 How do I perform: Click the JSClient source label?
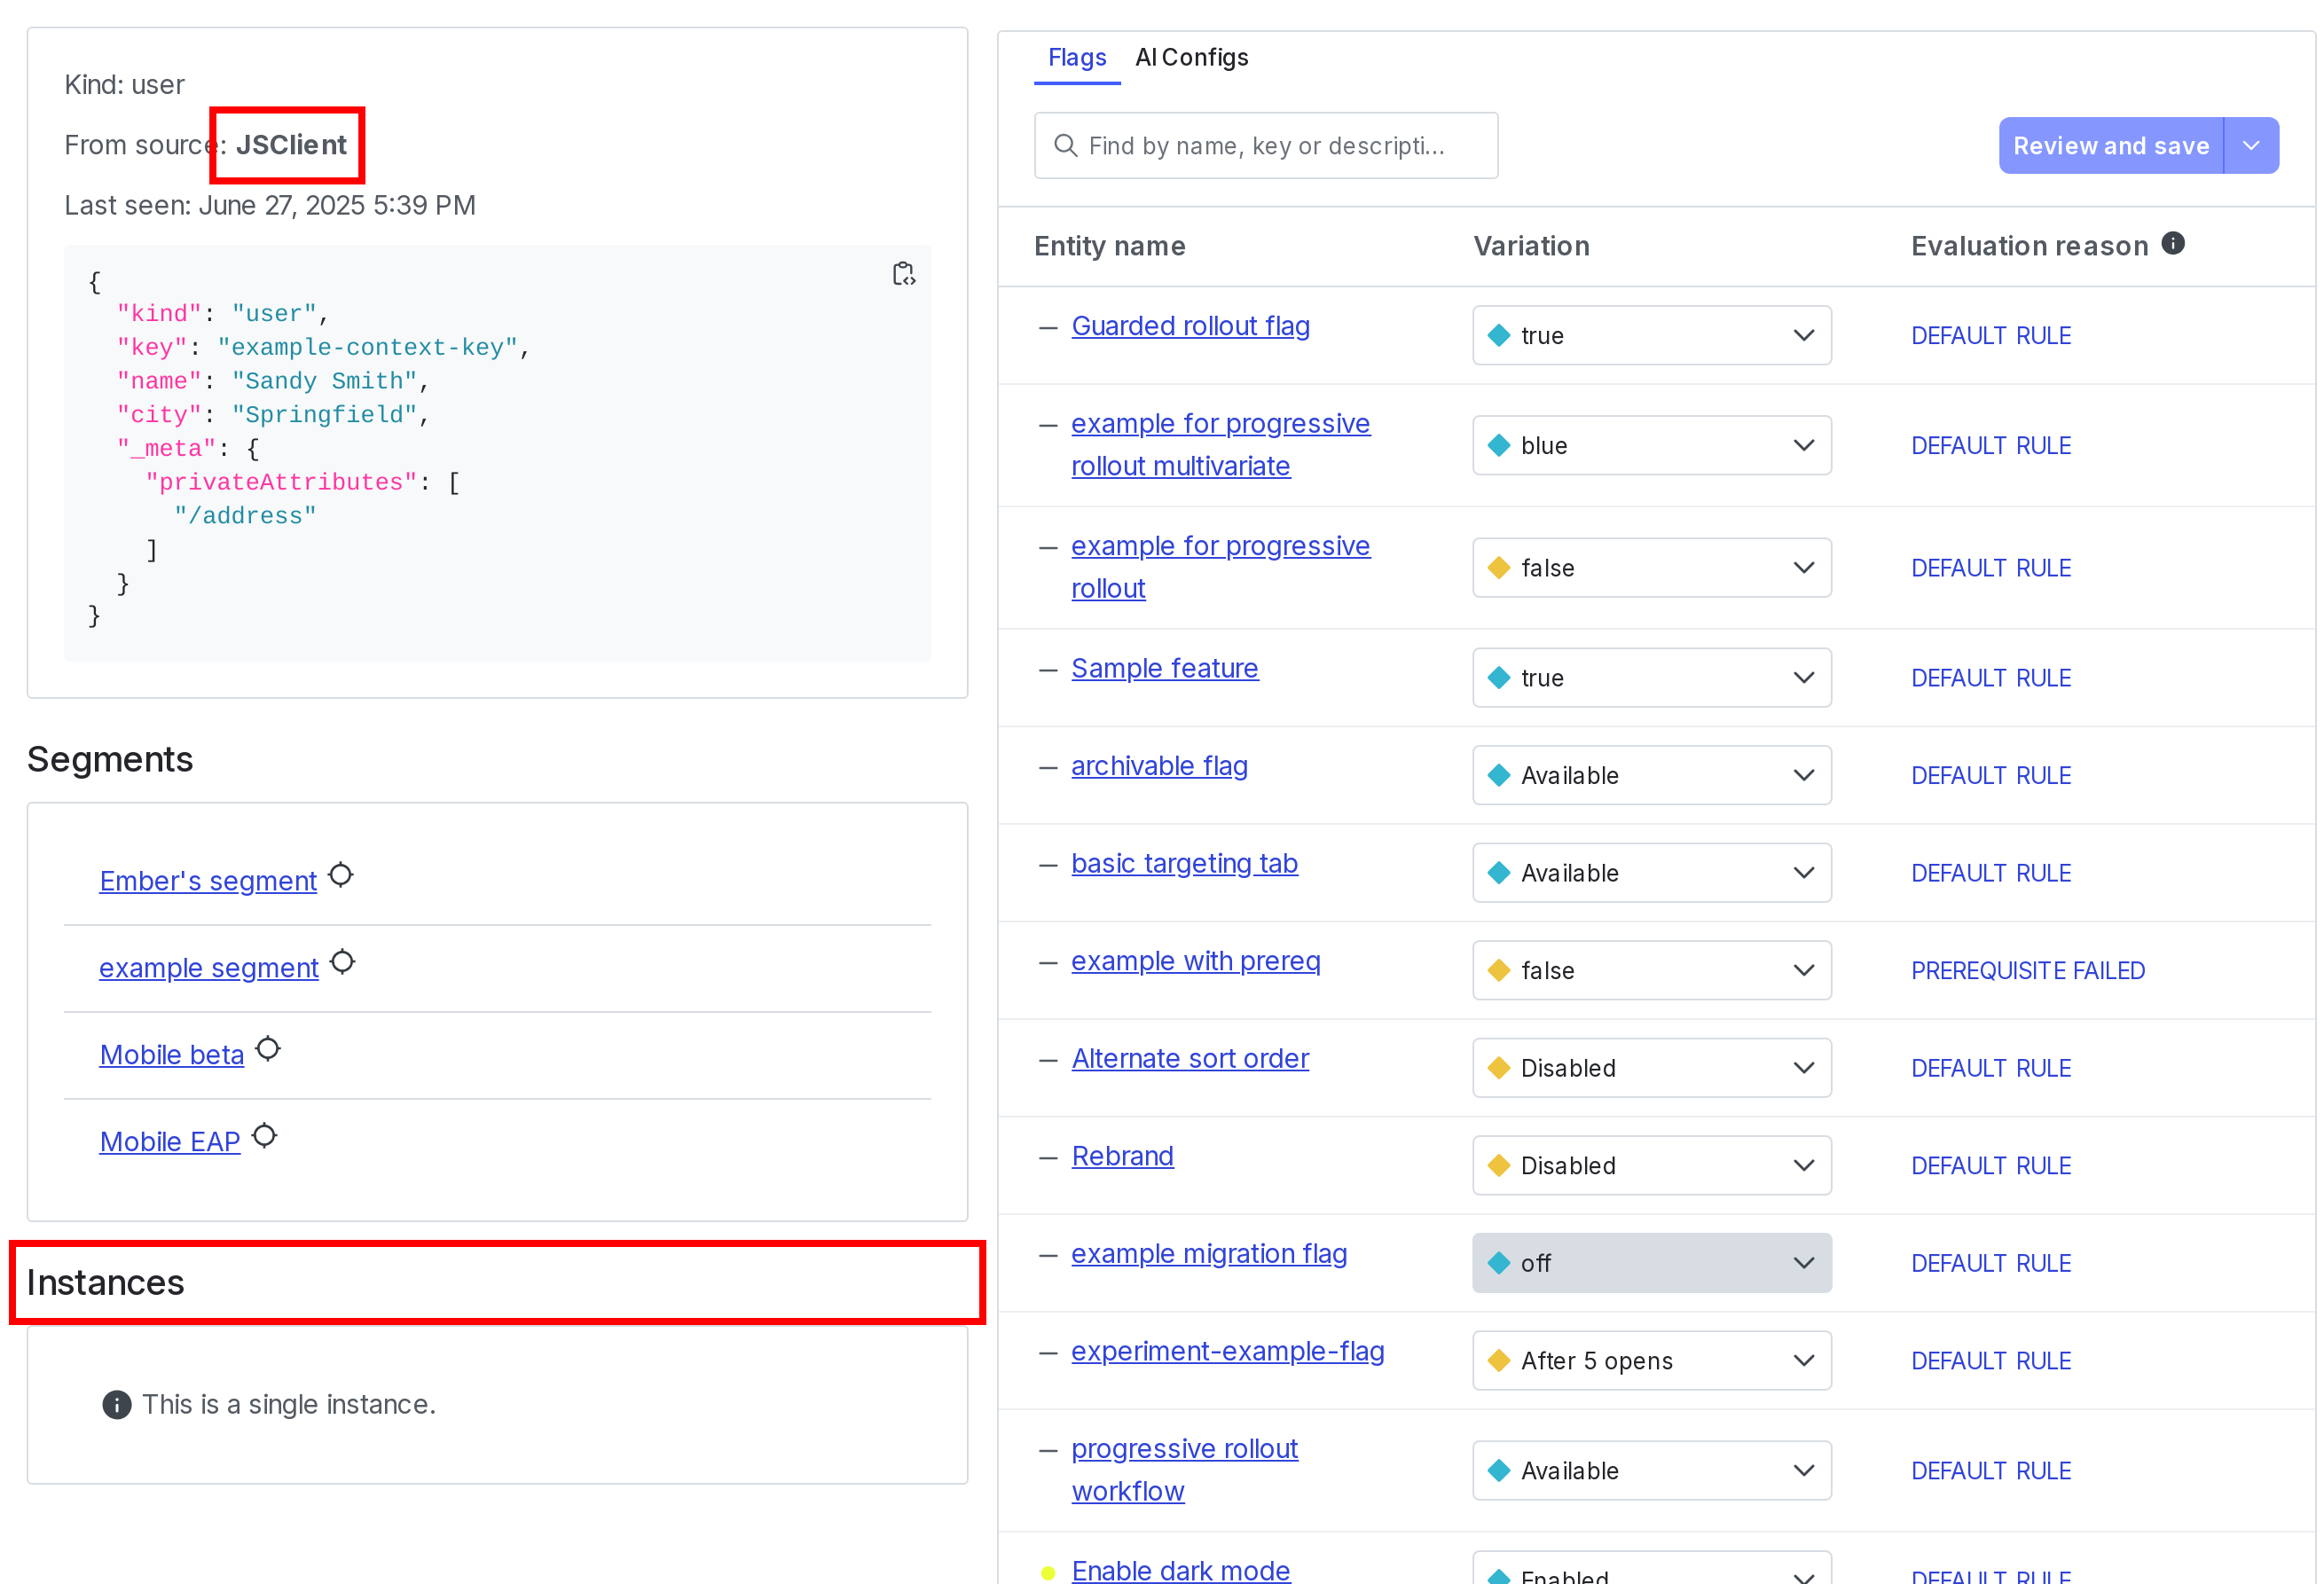[x=291, y=145]
